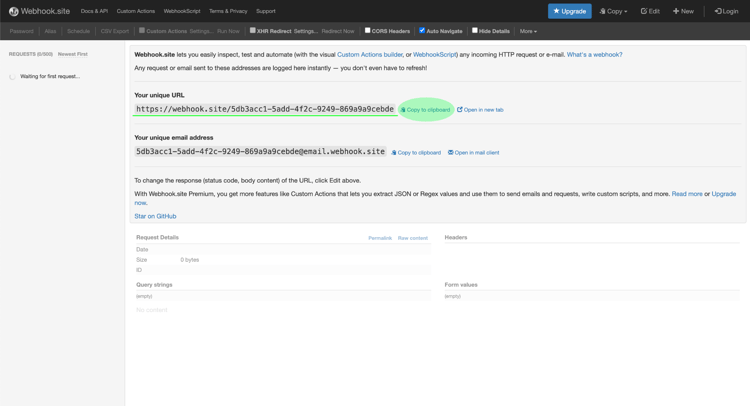Open the Custom Actions menu item
Image resolution: width=750 pixels, height=406 pixels.
(135, 11)
